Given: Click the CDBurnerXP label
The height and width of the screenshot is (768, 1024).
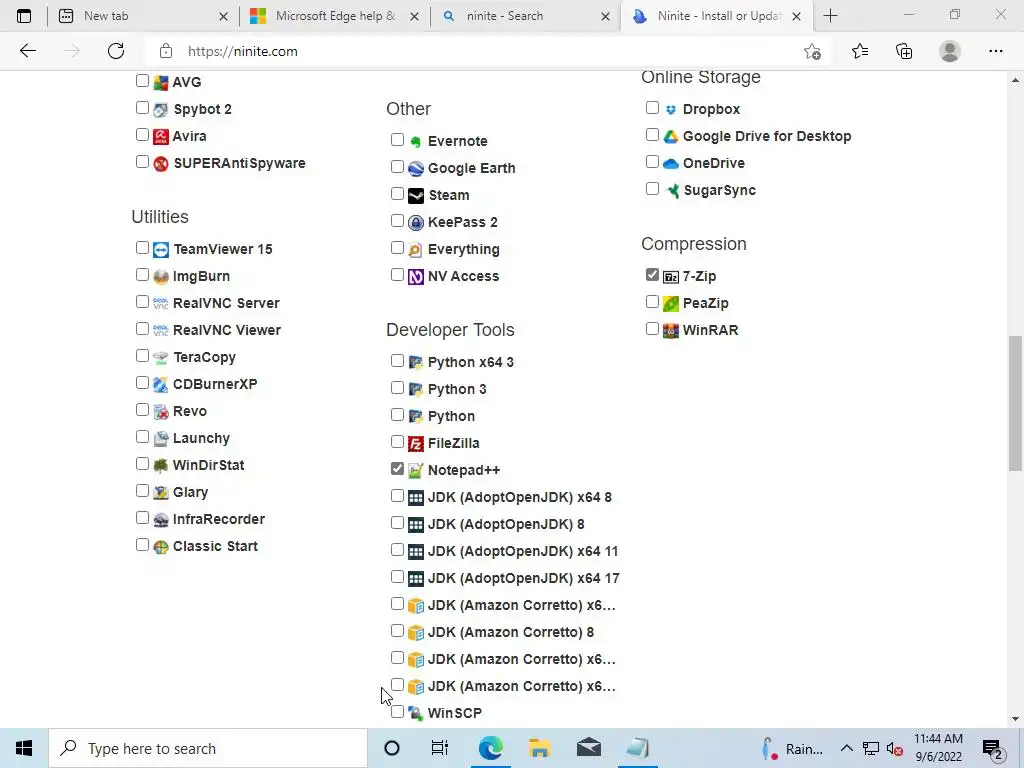Looking at the screenshot, I should pyautogui.click(x=215, y=384).
